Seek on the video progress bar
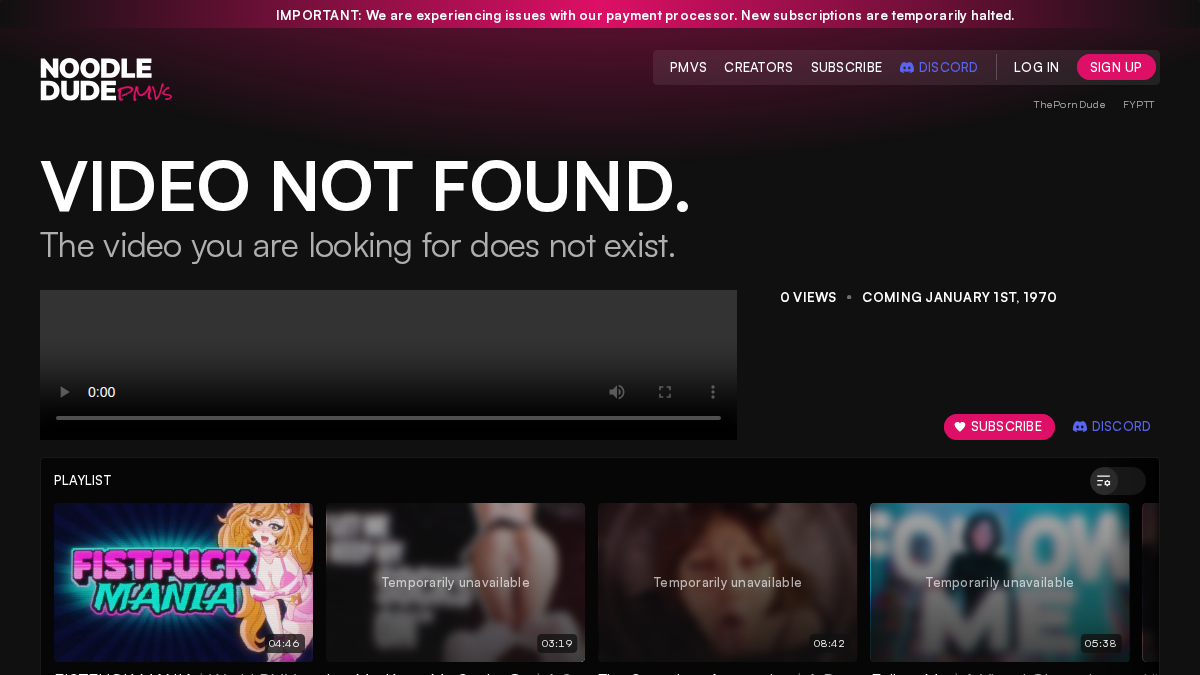The image size is (1200, 675). 388,417
